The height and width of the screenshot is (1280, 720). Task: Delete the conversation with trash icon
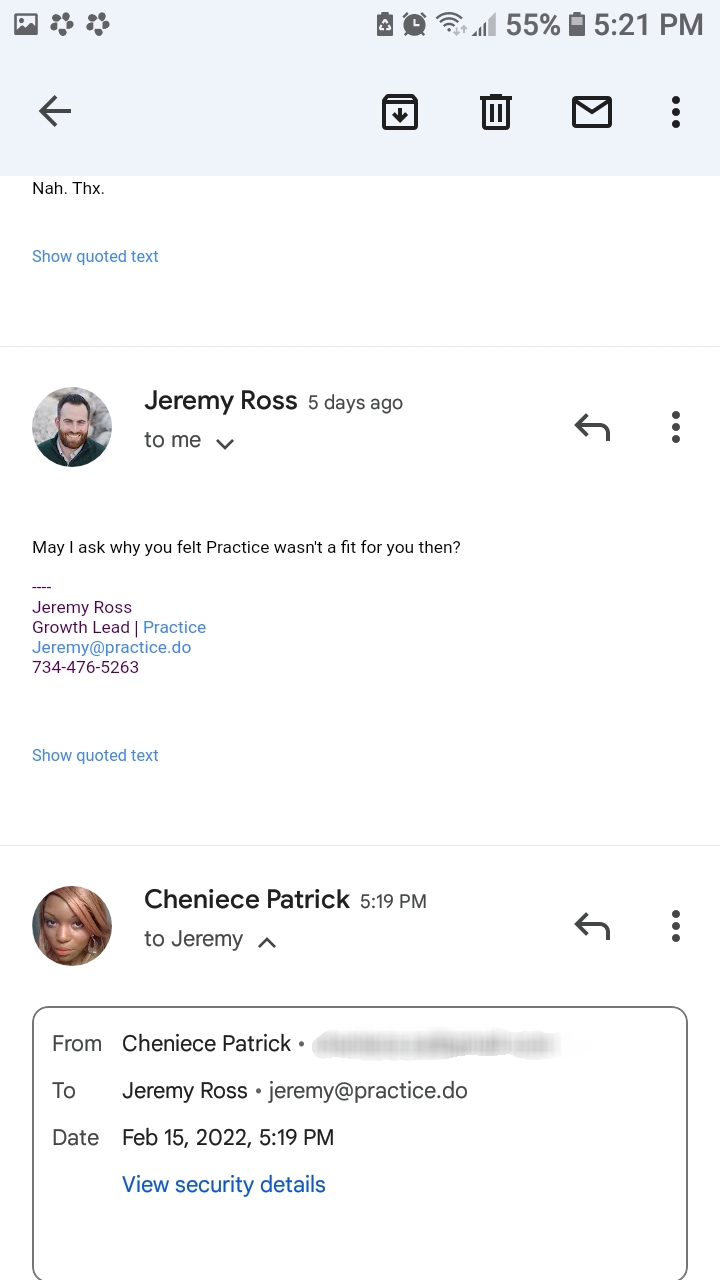click(x=496, y=111)
